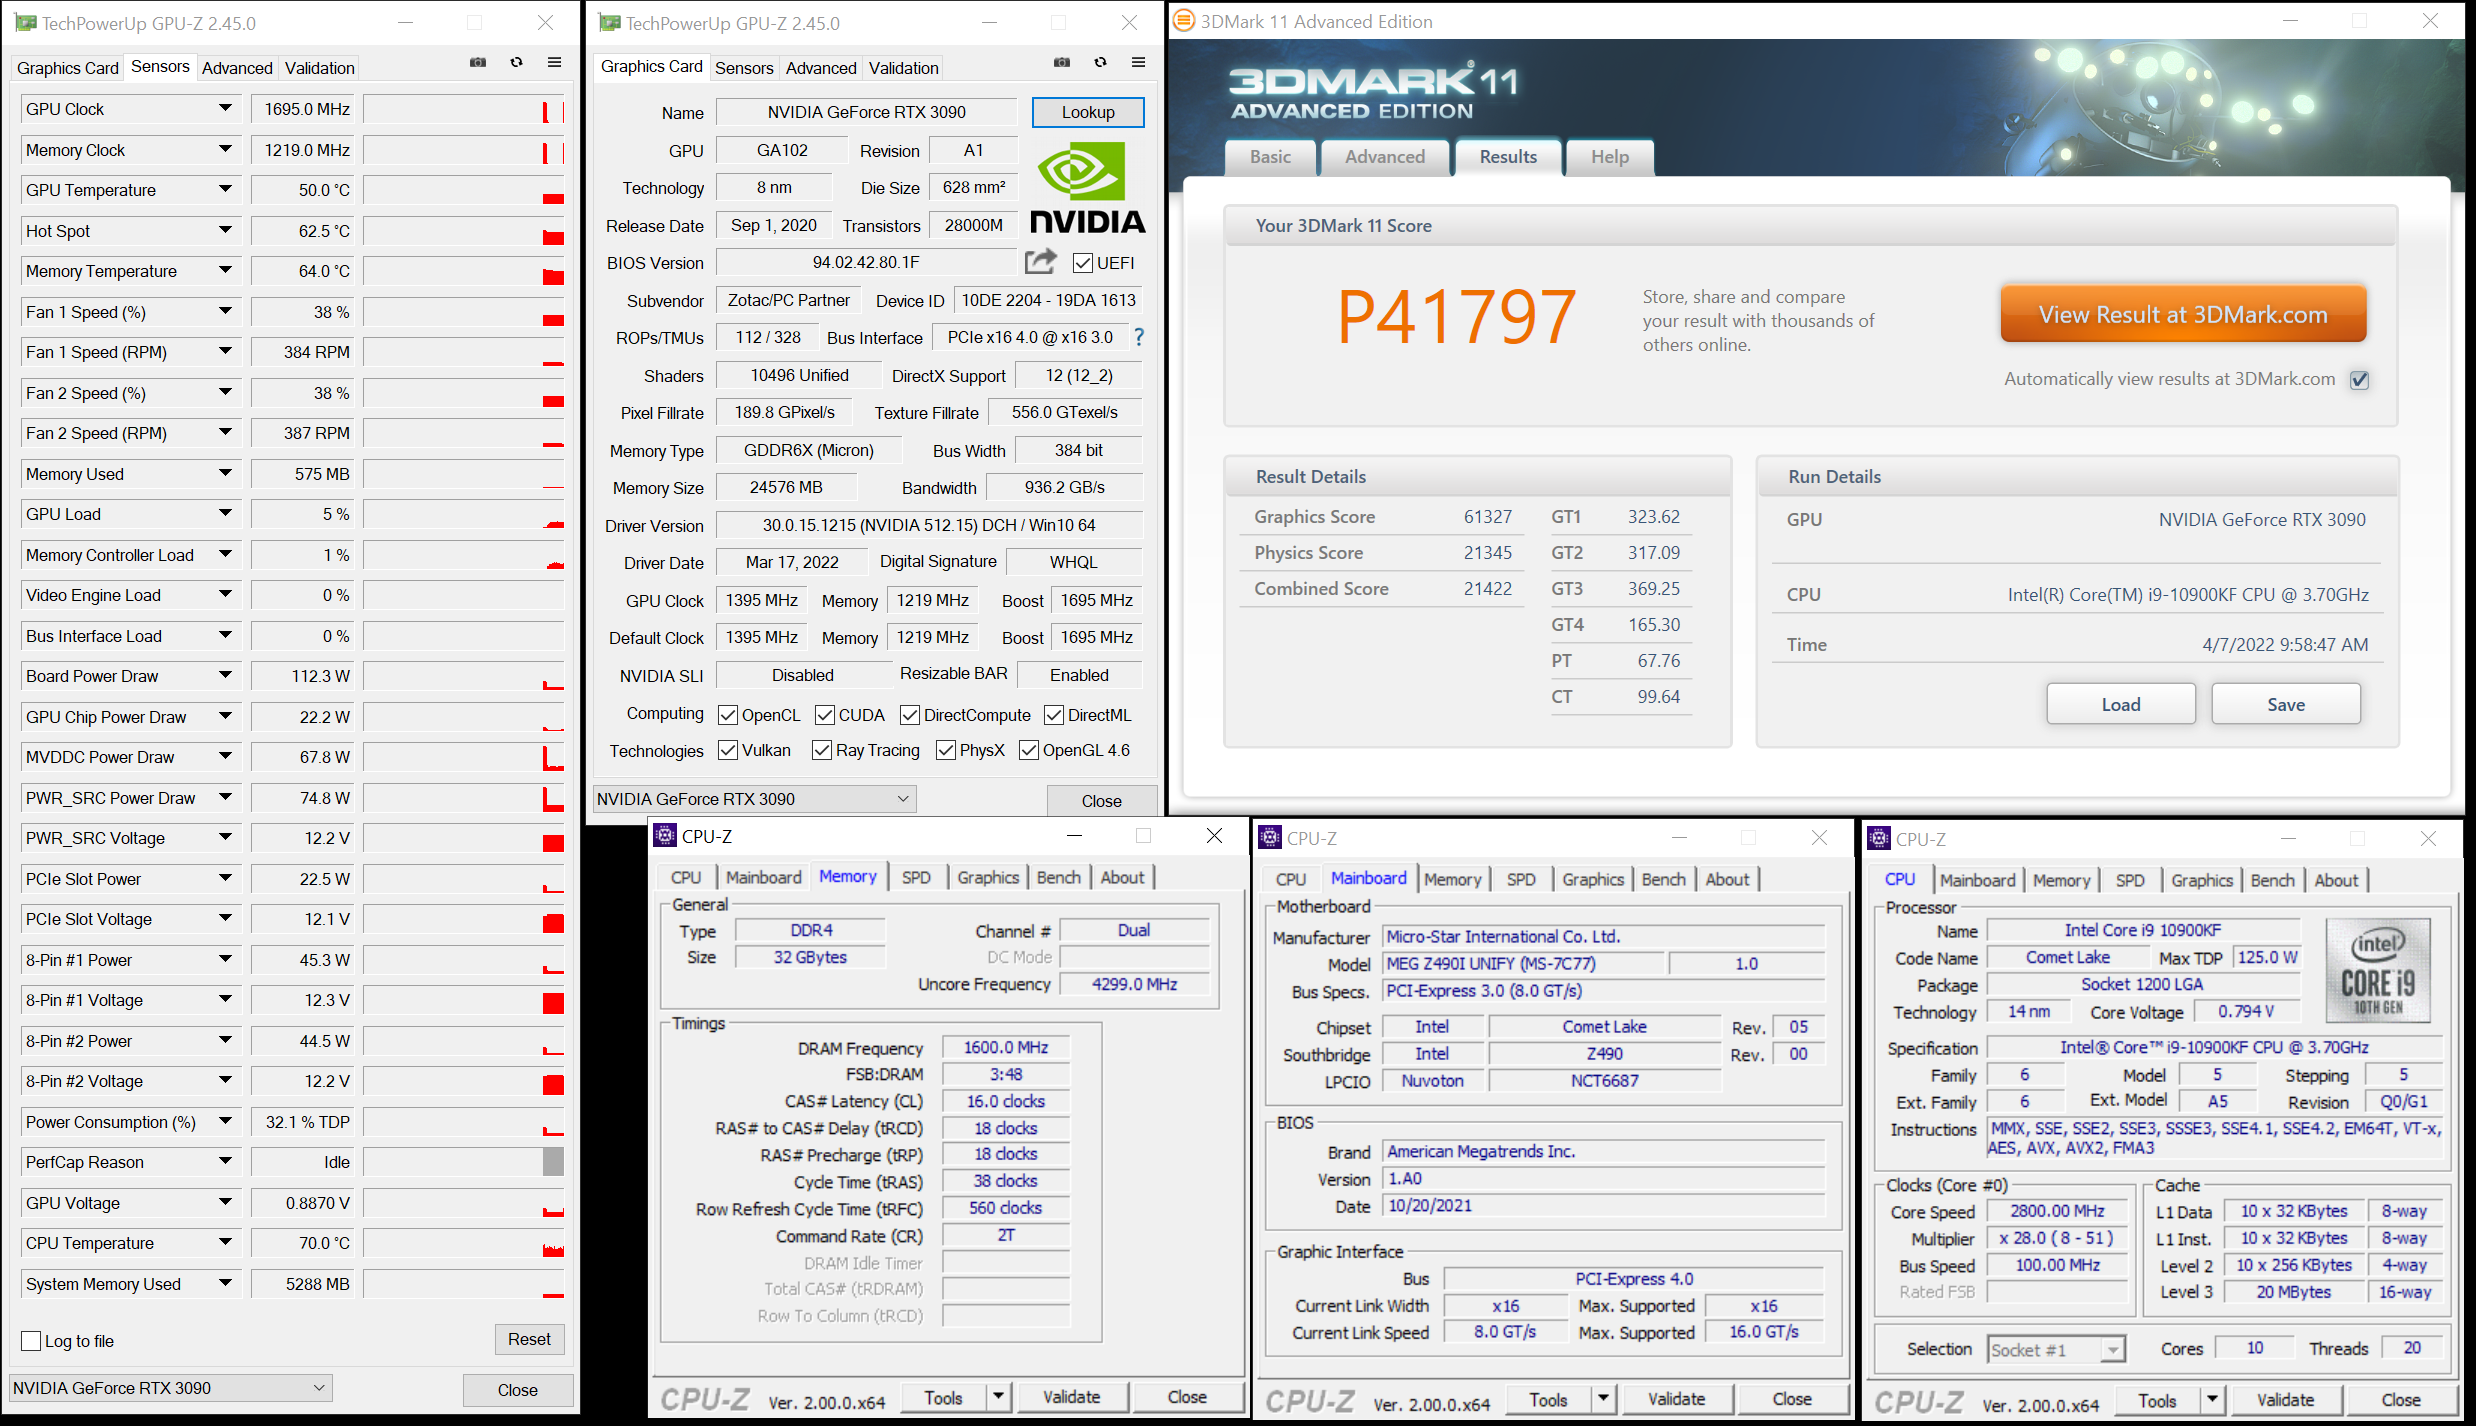
Task: Click the CPU-Z CPU window title bar icon
Action: [x=1878, y=838]
